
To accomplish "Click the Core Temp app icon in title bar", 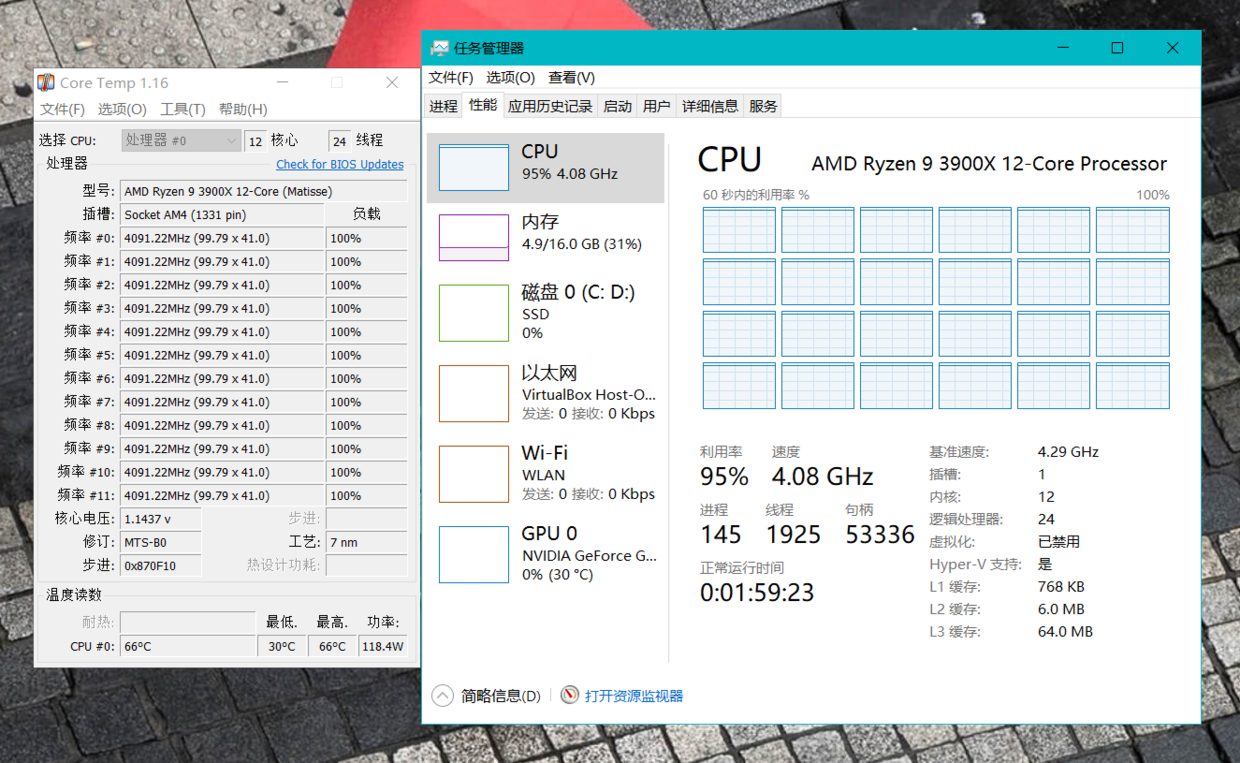I will tap(46, 83).
